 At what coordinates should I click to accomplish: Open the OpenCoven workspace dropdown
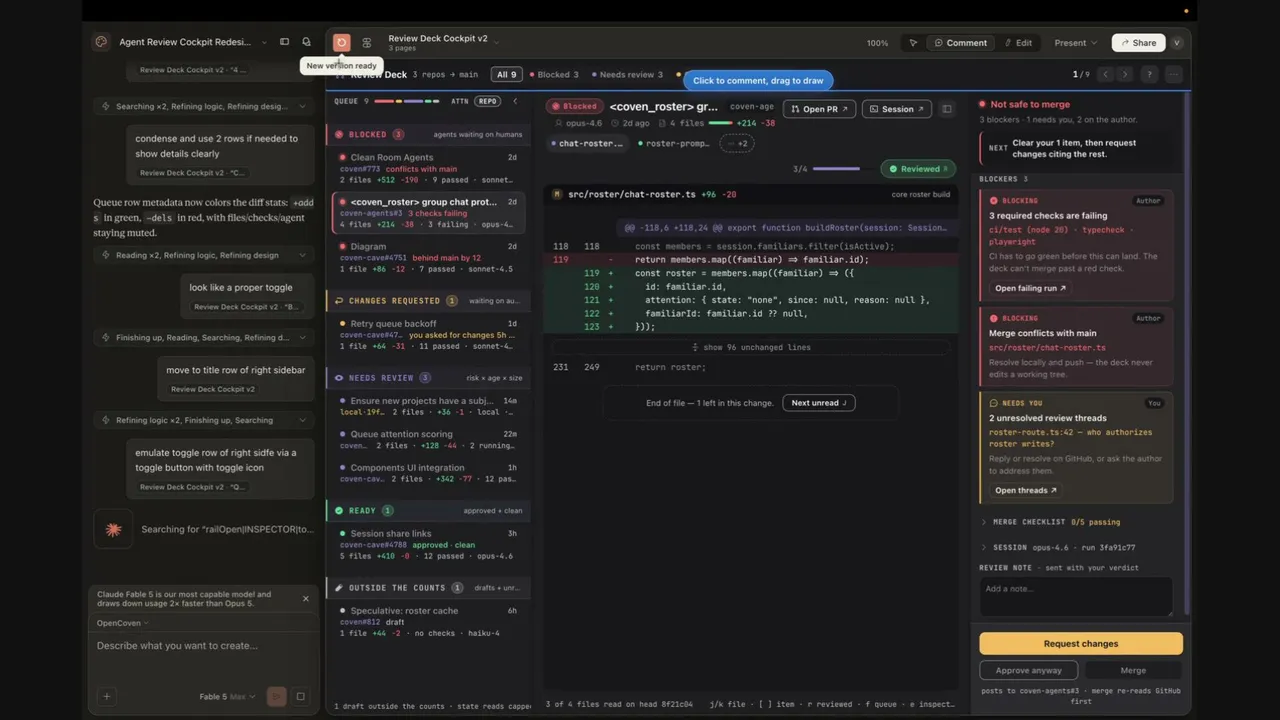pos(122,623)
